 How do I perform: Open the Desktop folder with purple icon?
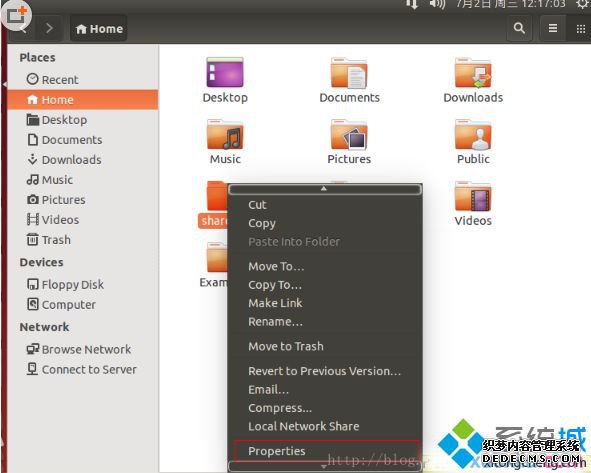[225, 73]
